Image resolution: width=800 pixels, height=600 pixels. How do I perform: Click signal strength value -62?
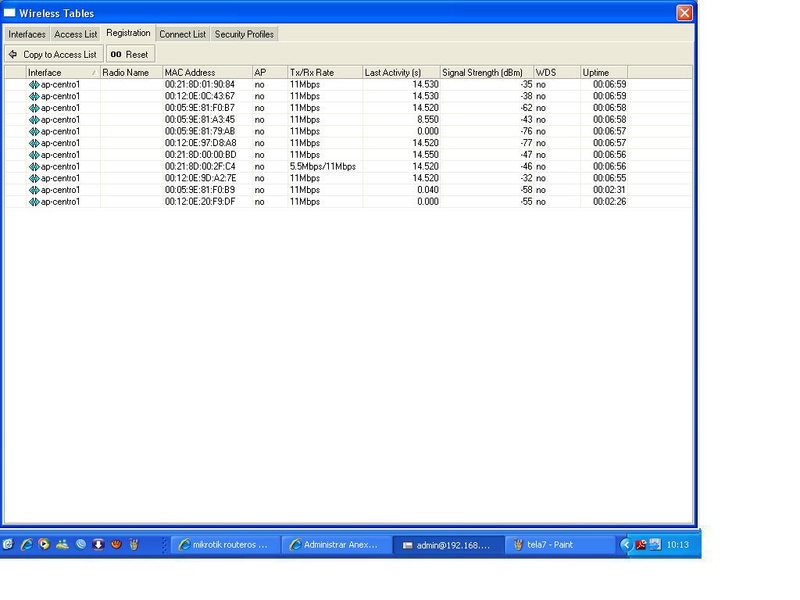pos(527,108)
